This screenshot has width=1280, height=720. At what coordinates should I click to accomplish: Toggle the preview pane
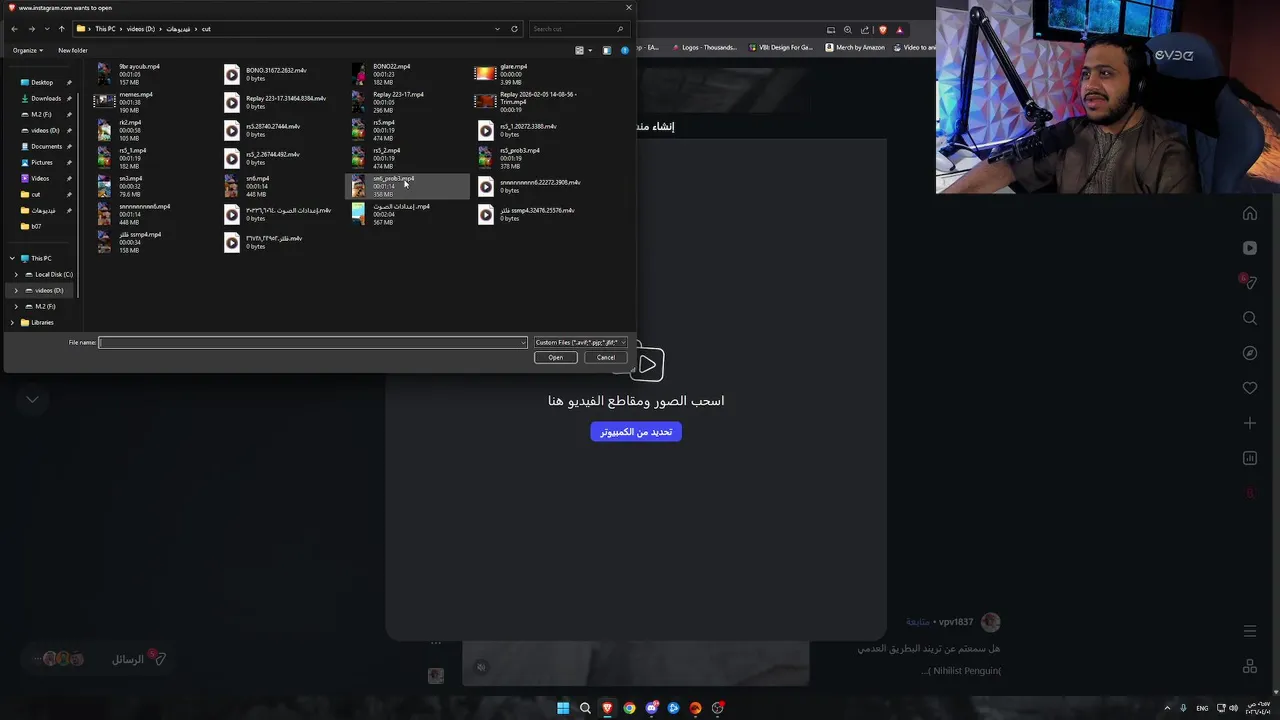coord(606,50)
